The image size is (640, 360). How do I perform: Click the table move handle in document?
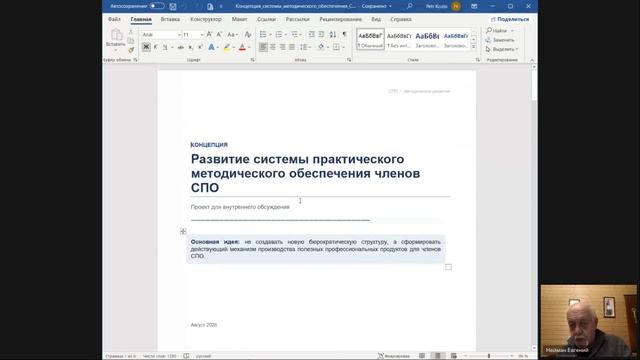point(183,231)
